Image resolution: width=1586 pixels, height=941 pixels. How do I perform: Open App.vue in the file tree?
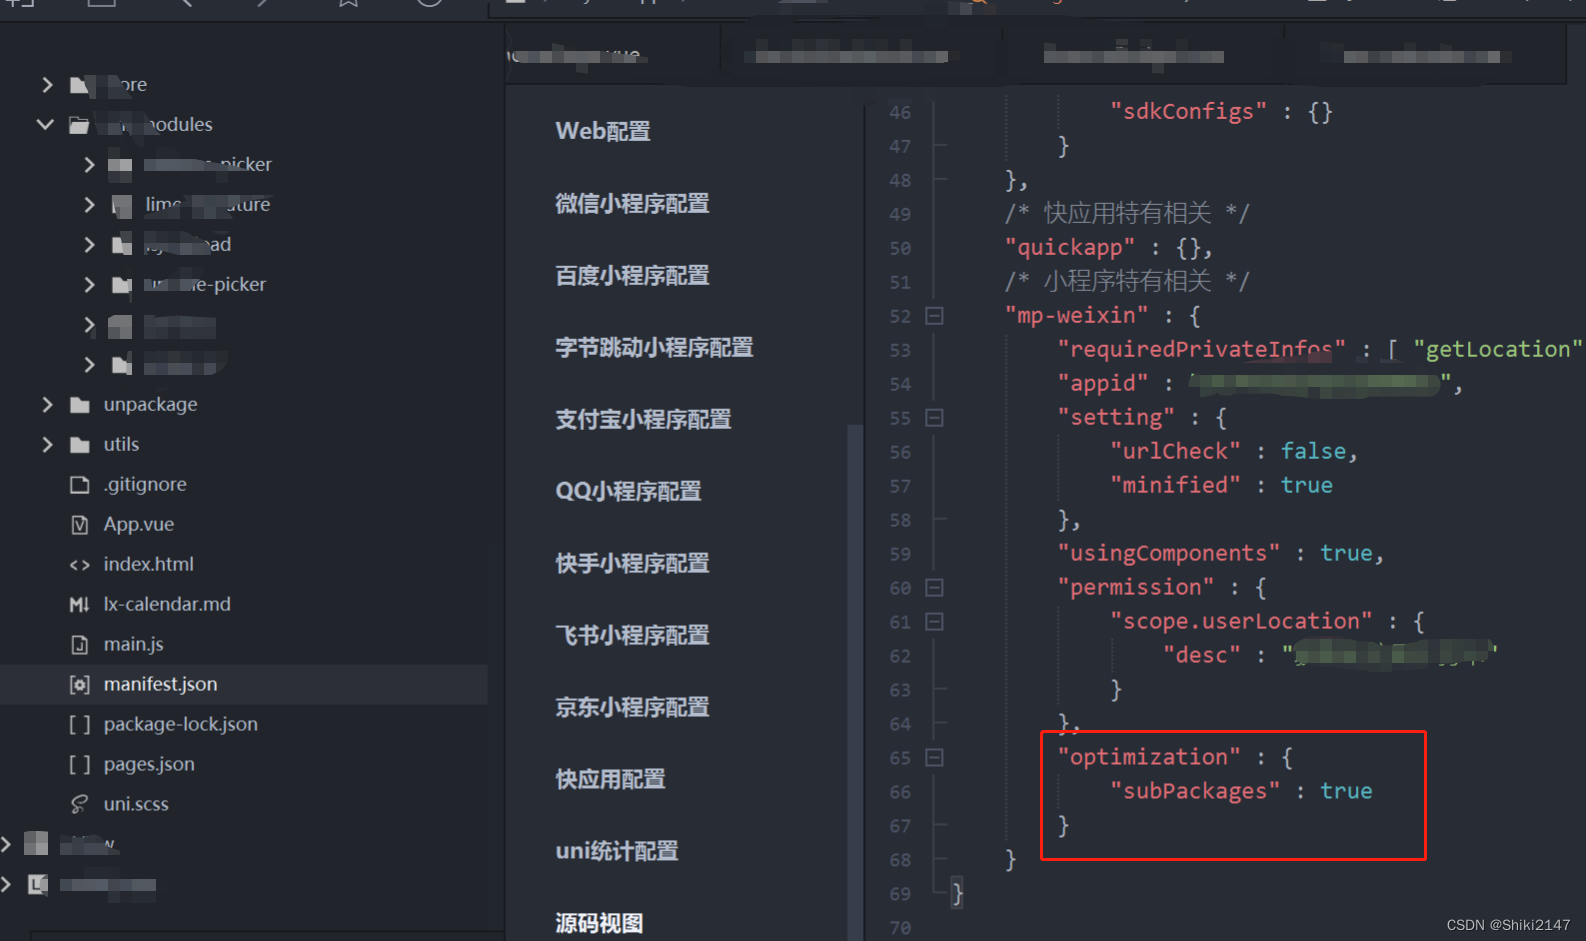pyautogui.click(x=139, y=524)
